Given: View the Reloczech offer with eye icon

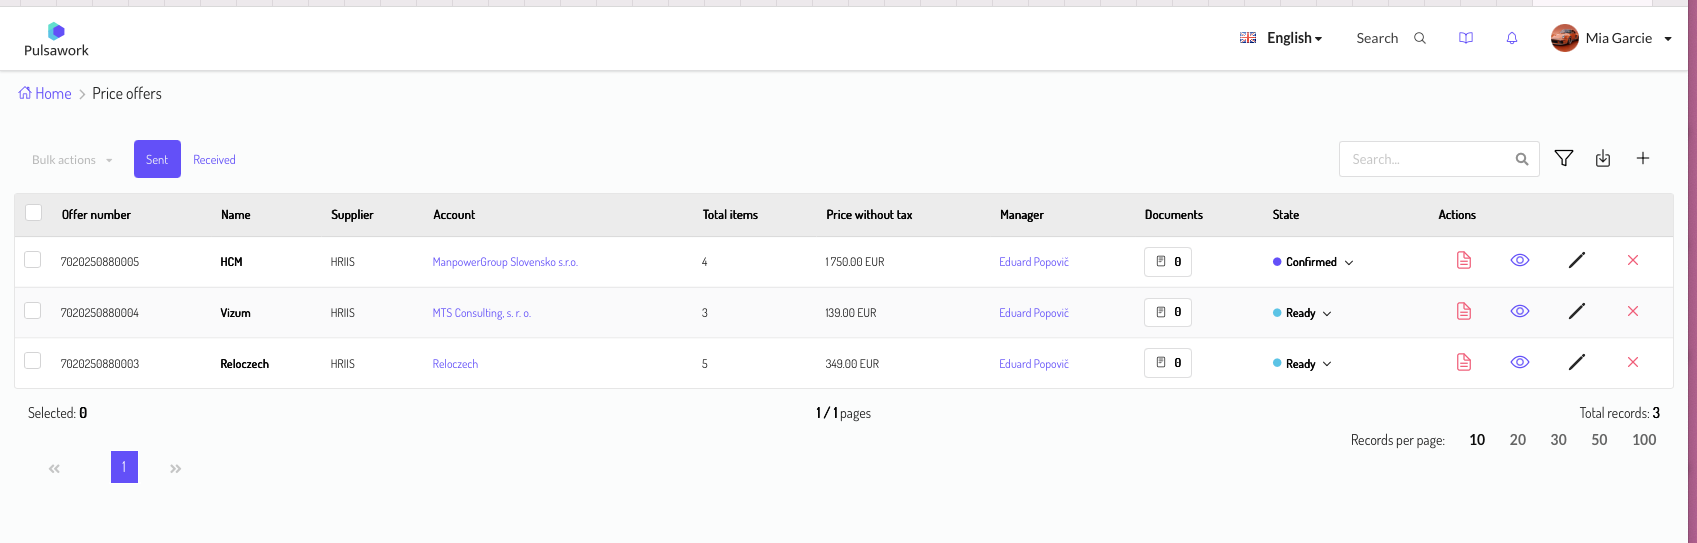Looking at the screenshot, I should 1520,362.
